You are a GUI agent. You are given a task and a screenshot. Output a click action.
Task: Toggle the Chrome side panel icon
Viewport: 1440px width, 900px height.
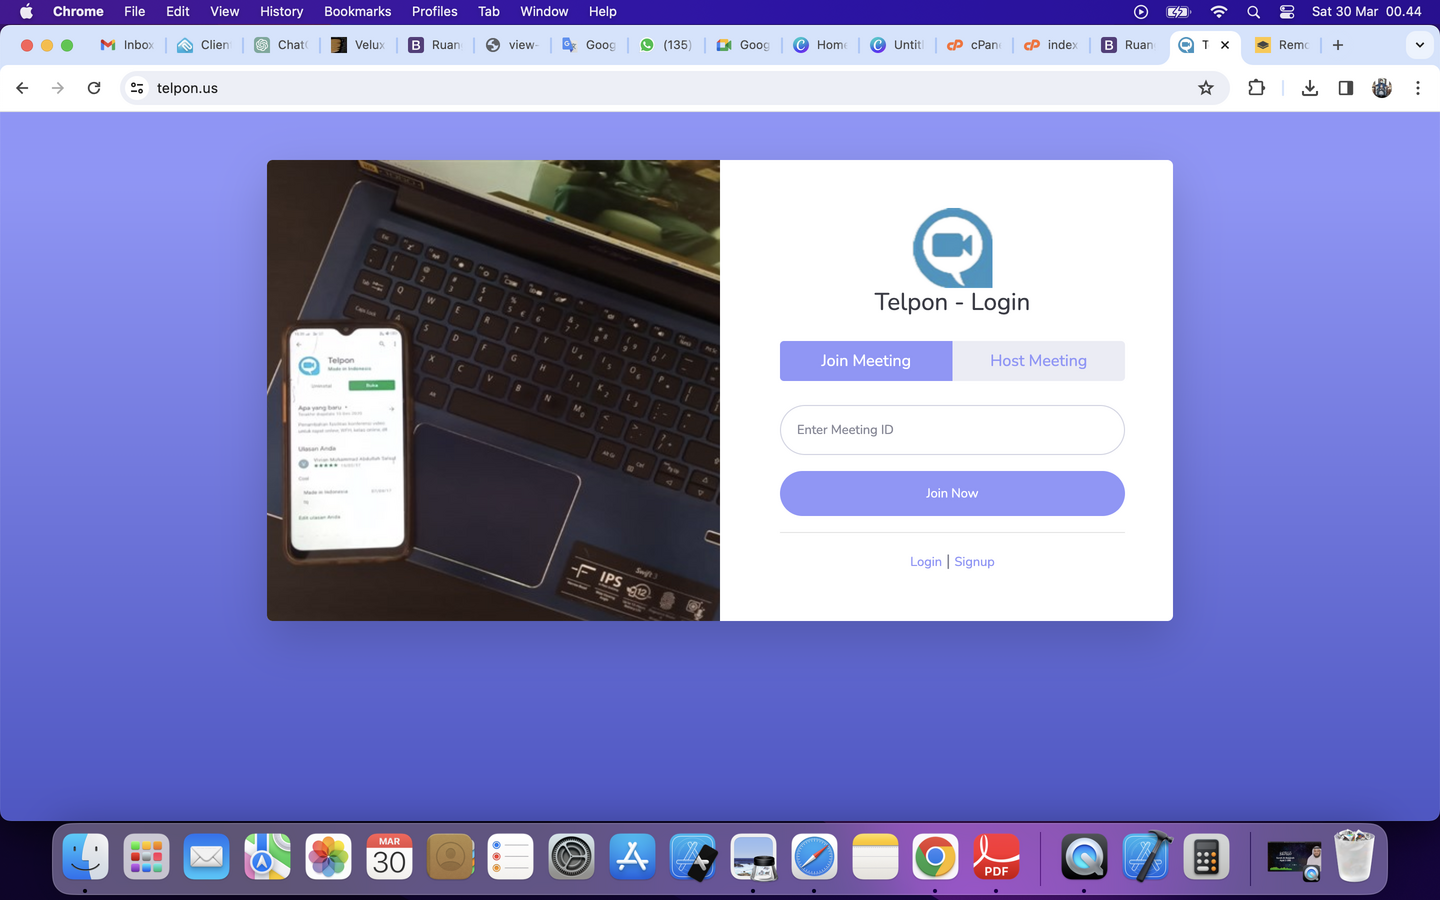coord(1346,88)
